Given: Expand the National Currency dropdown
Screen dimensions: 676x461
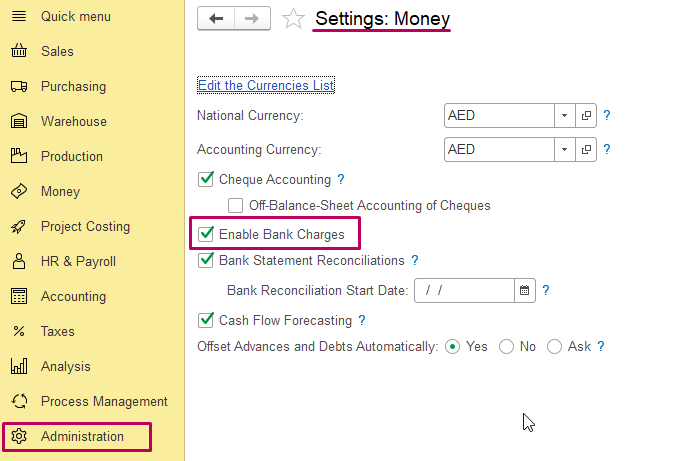Looking at the screenshot, I should click(564, 116).
